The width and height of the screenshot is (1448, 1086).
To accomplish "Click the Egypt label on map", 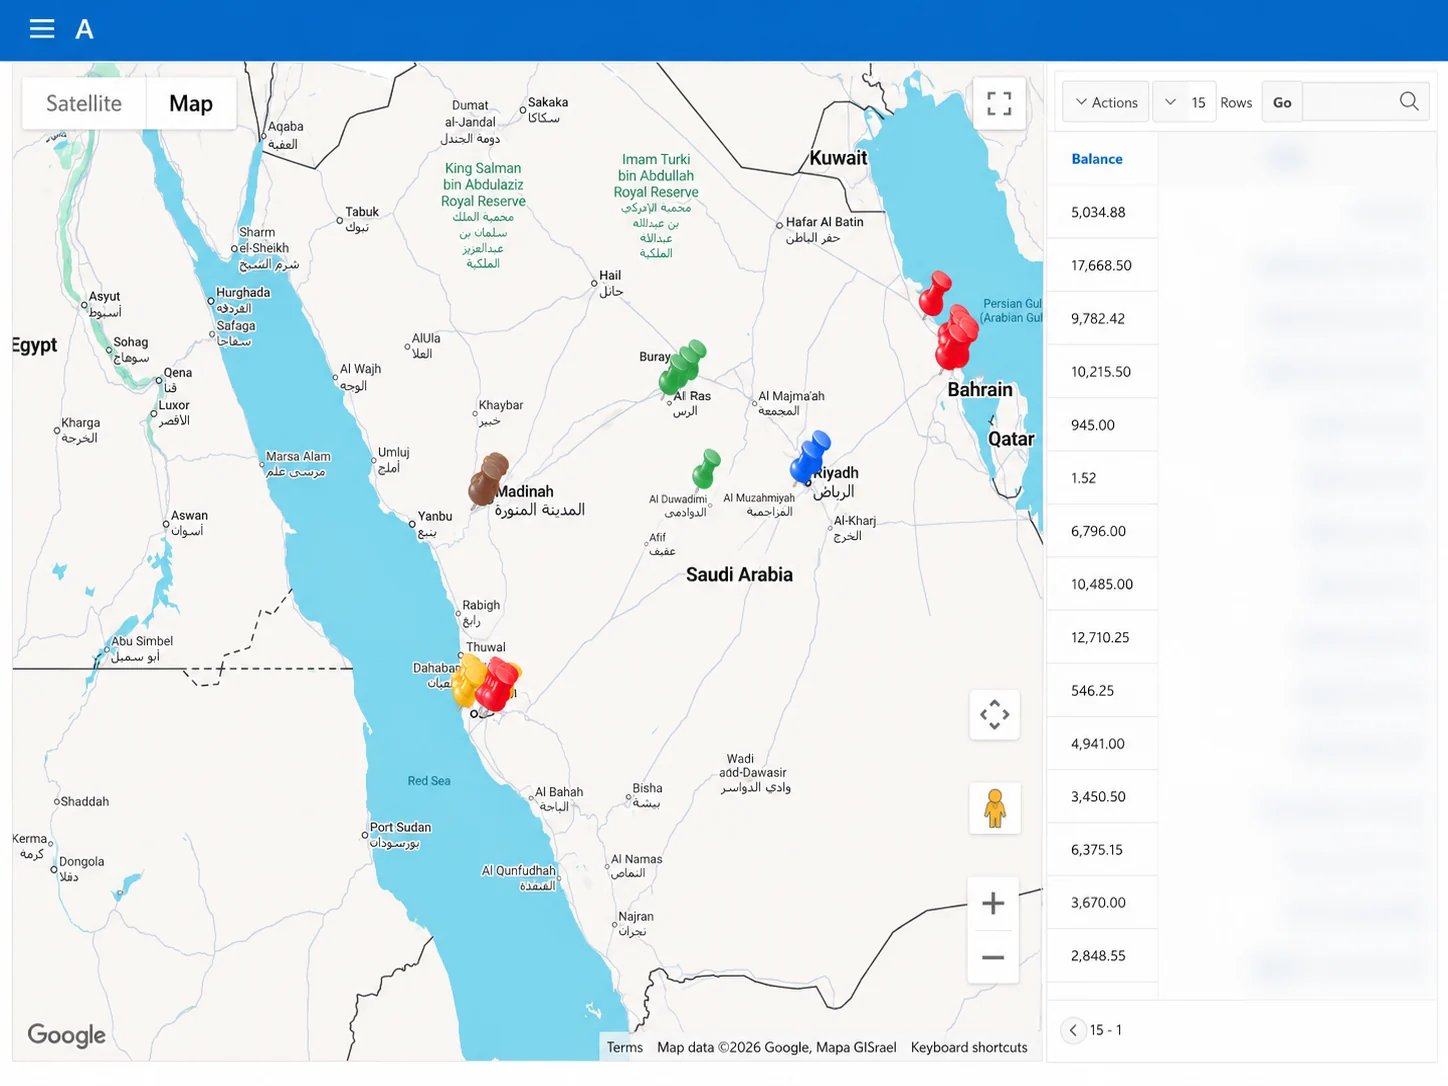I will 35,345.
